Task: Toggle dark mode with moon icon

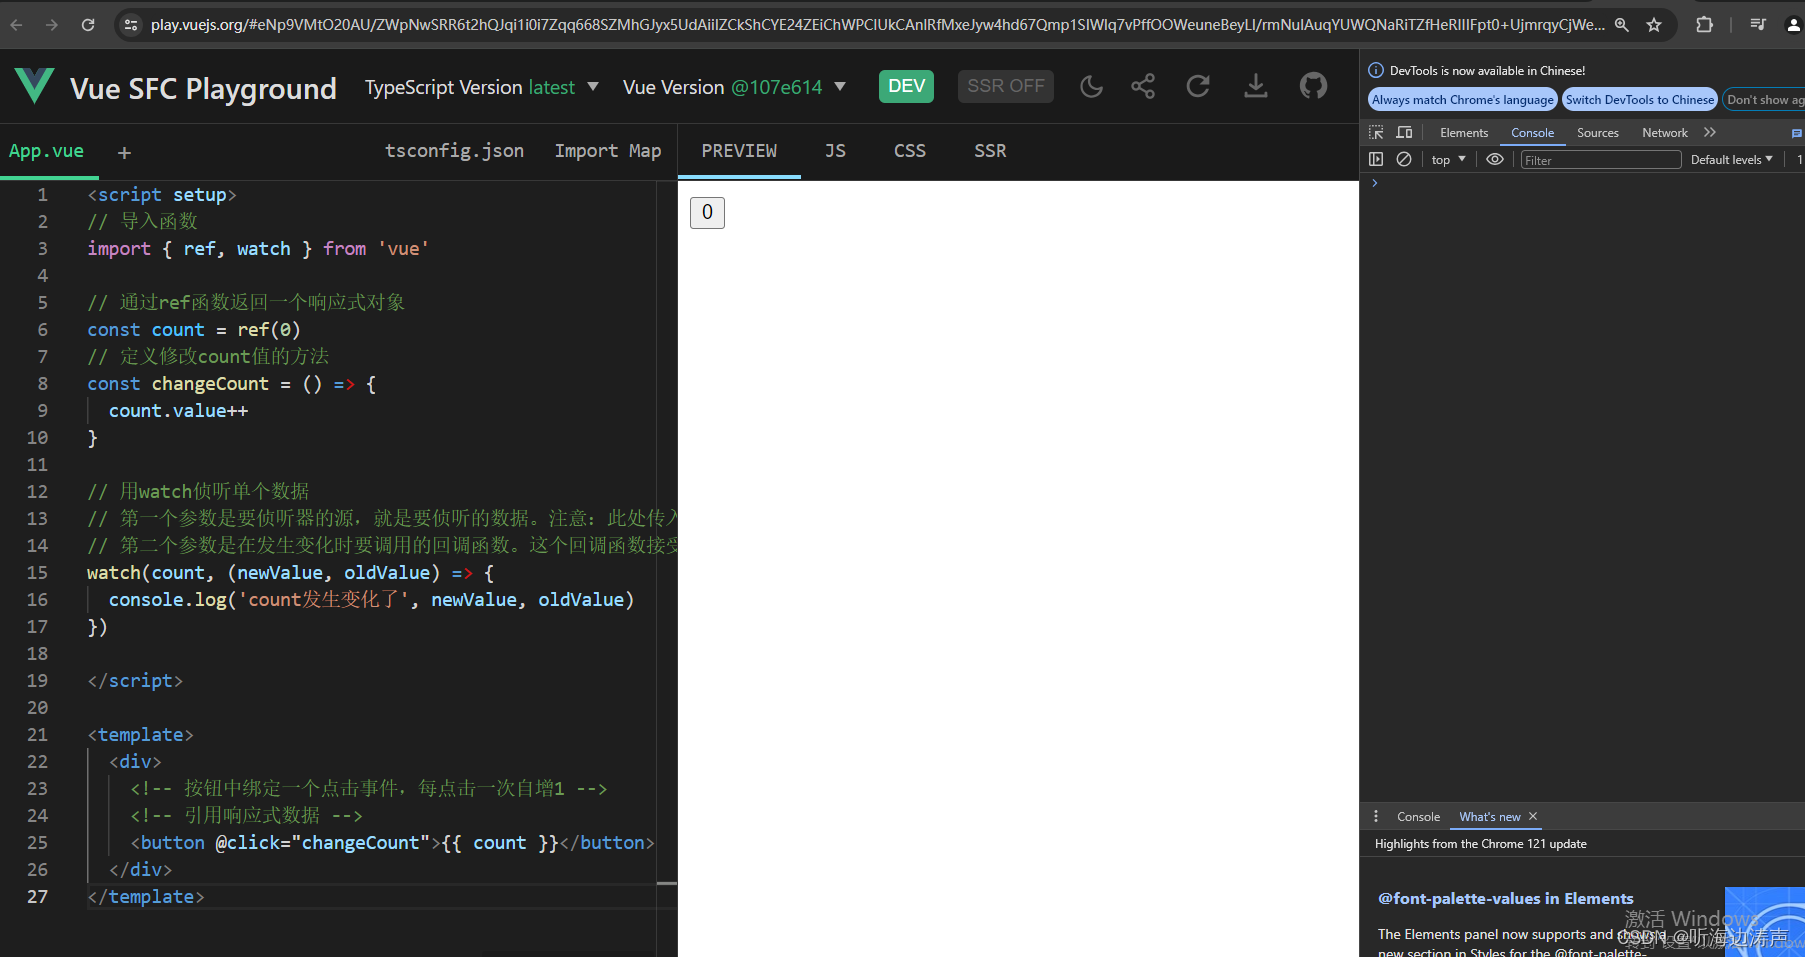Action: pyautogui.click(x=1091, y=87)
